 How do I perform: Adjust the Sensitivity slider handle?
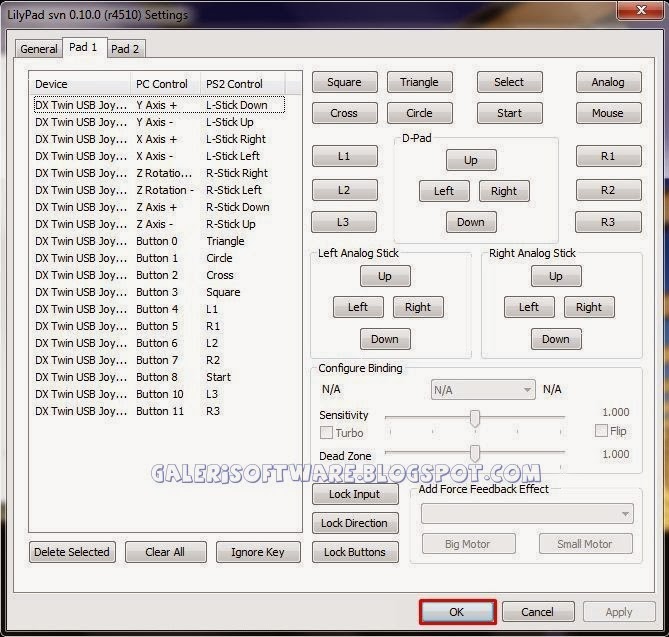pos(474,418)
